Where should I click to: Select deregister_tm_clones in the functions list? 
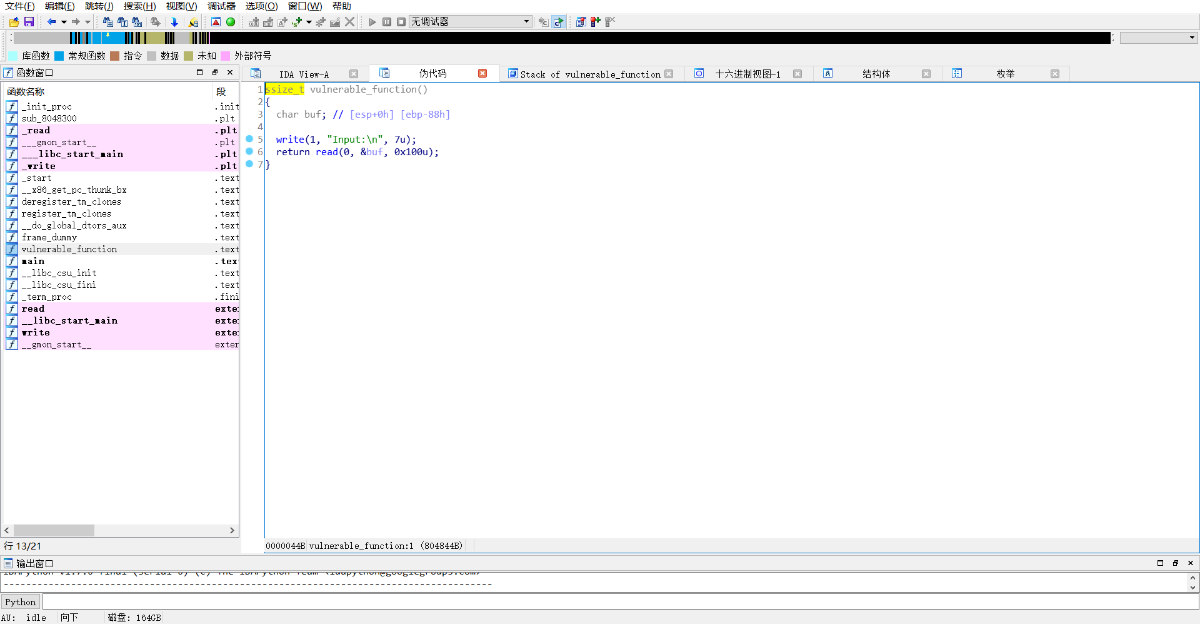click(120, 202)
